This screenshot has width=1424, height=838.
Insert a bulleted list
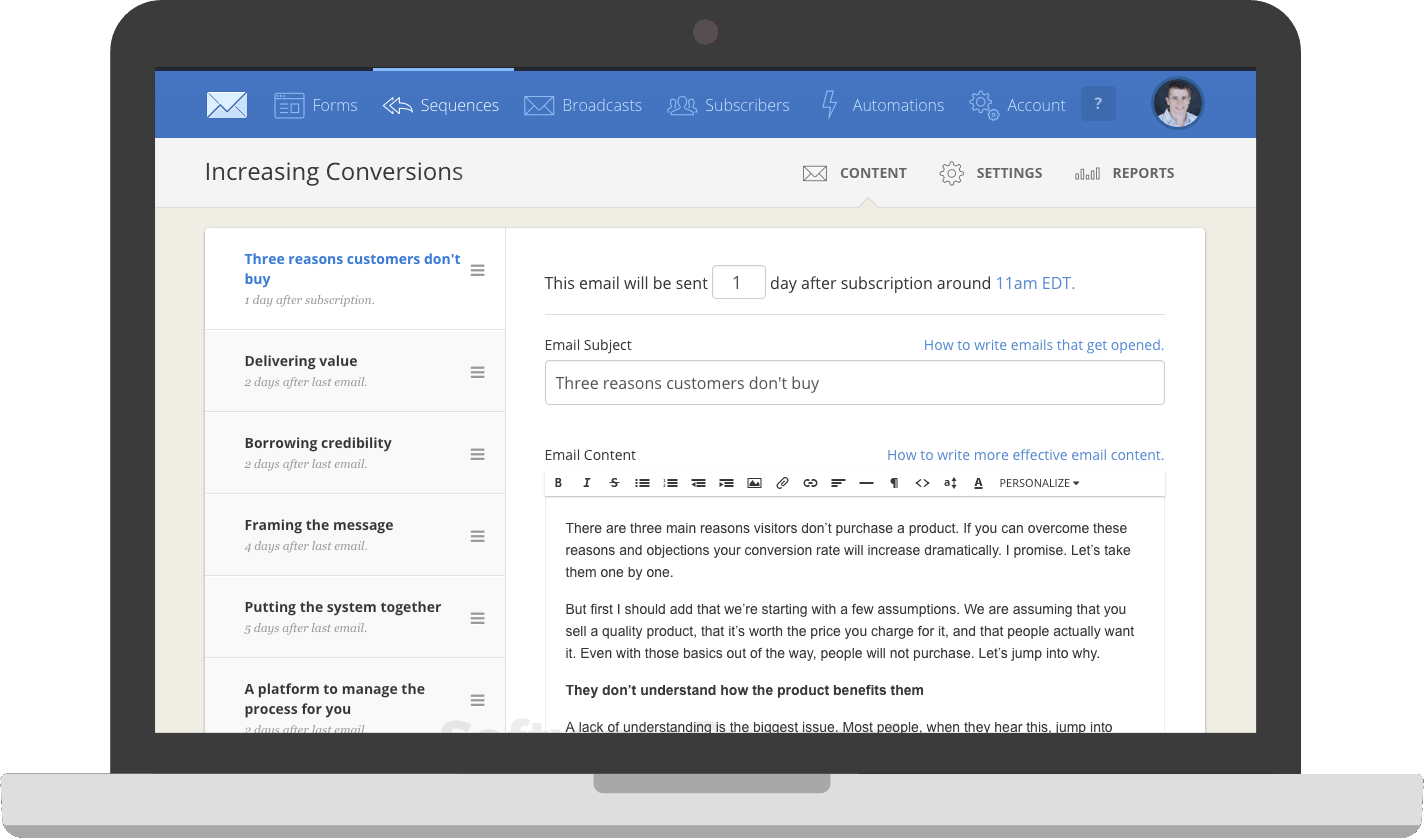[642, 483]
